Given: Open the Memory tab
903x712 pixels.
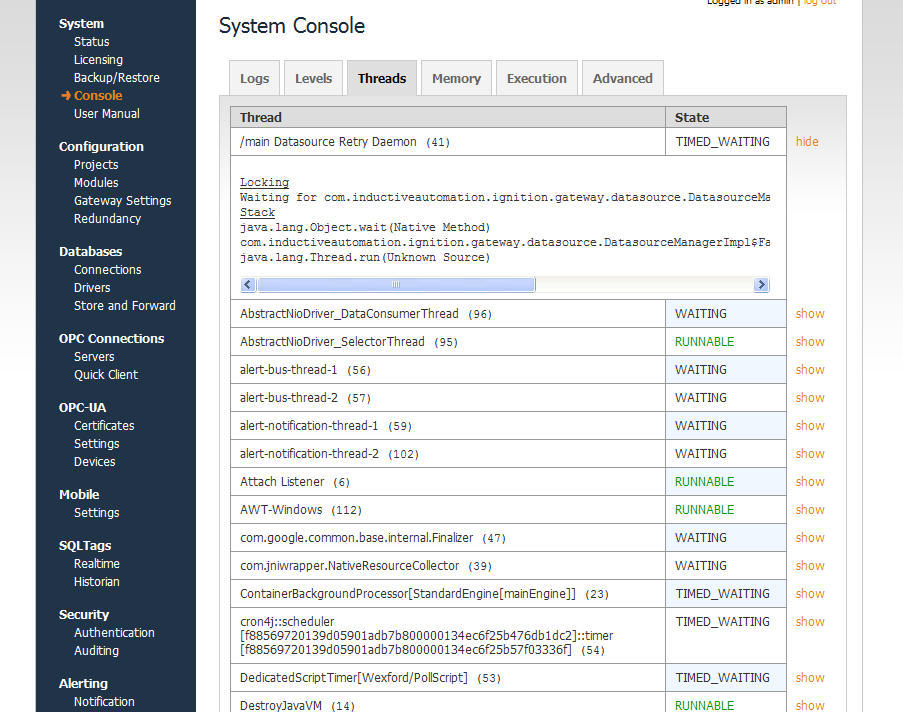Looking at the screenshot, I should click(456, 78).
